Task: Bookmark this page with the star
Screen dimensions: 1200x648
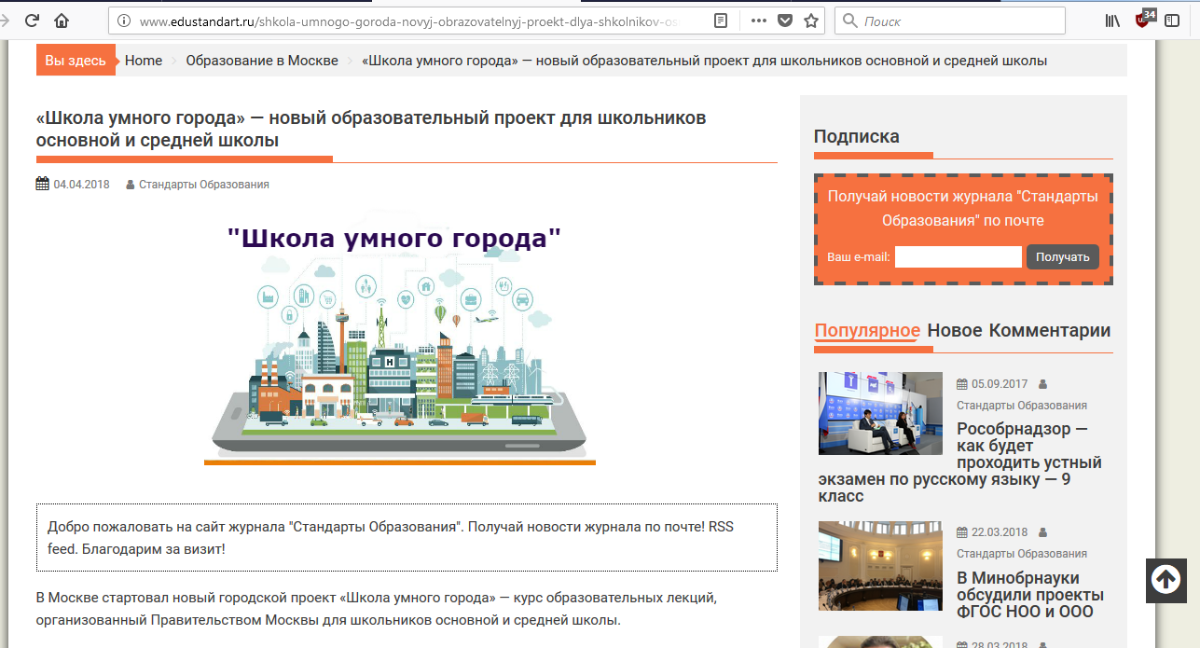Action: [811, 20]
